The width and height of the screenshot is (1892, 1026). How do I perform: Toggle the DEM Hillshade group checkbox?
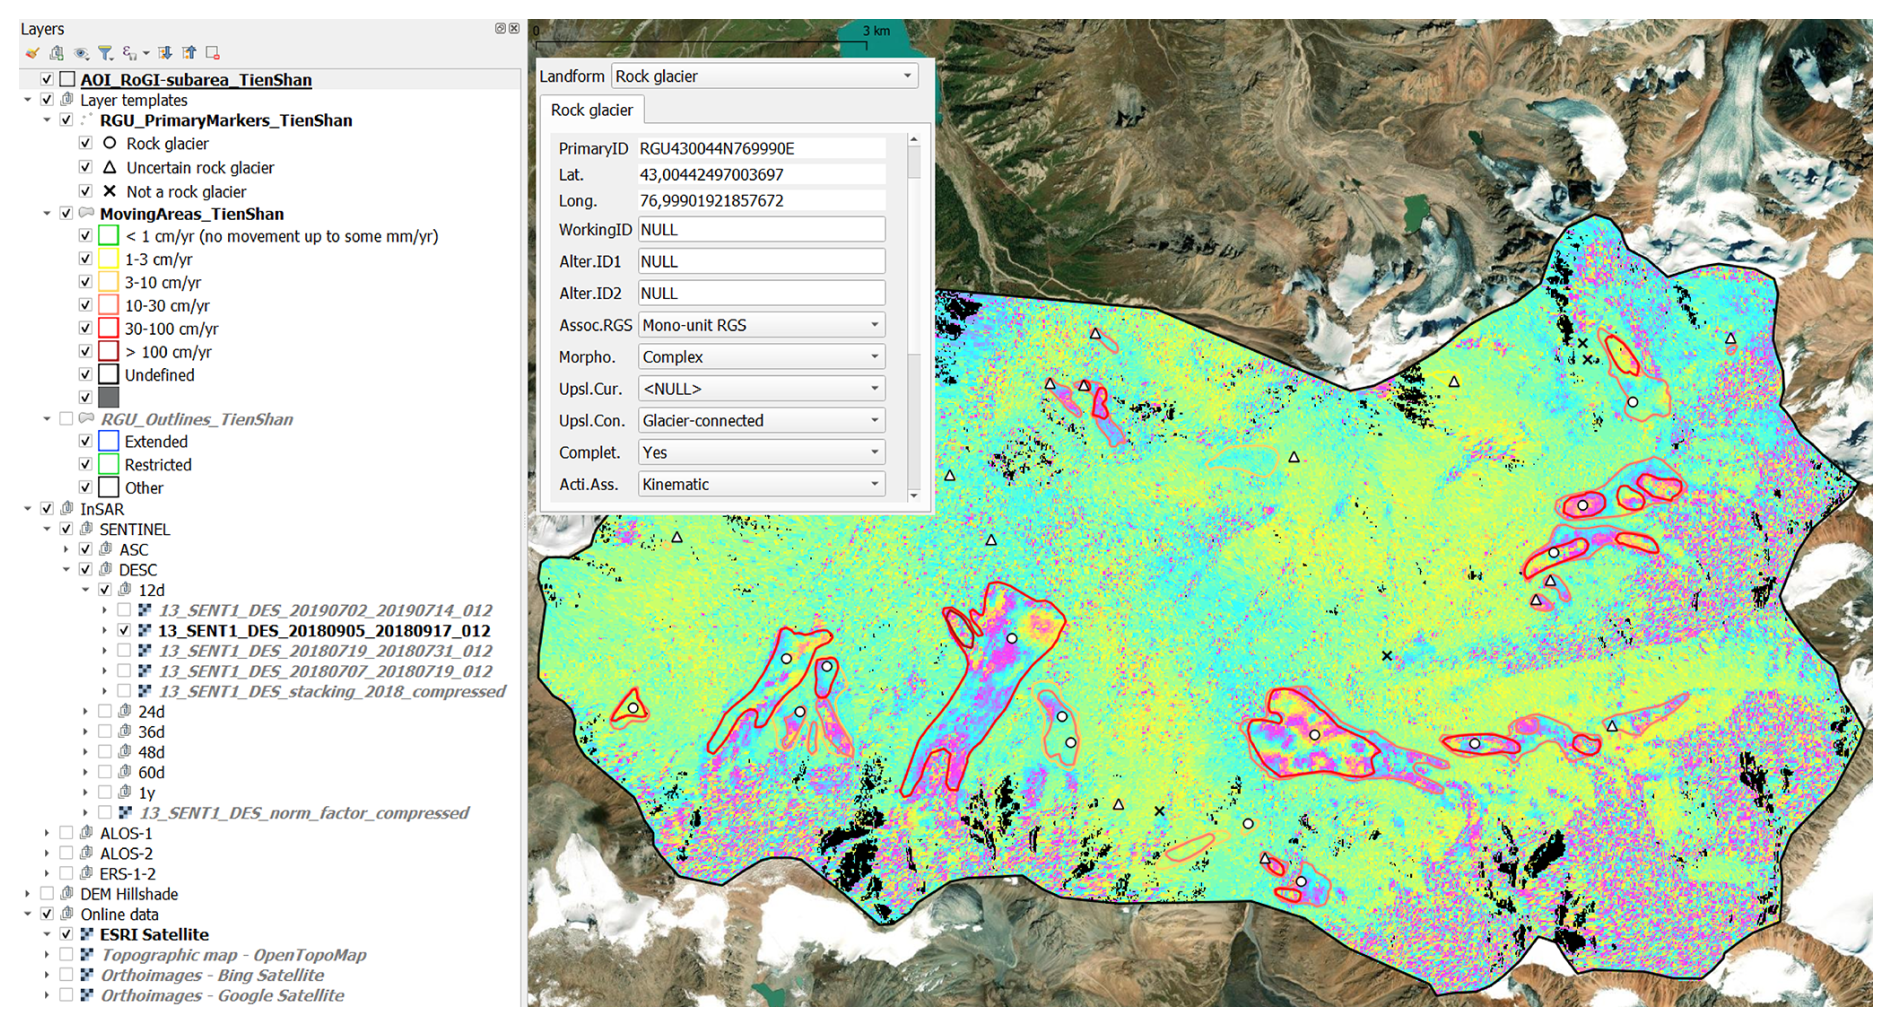pyautogui.click(x=47, y=894)
